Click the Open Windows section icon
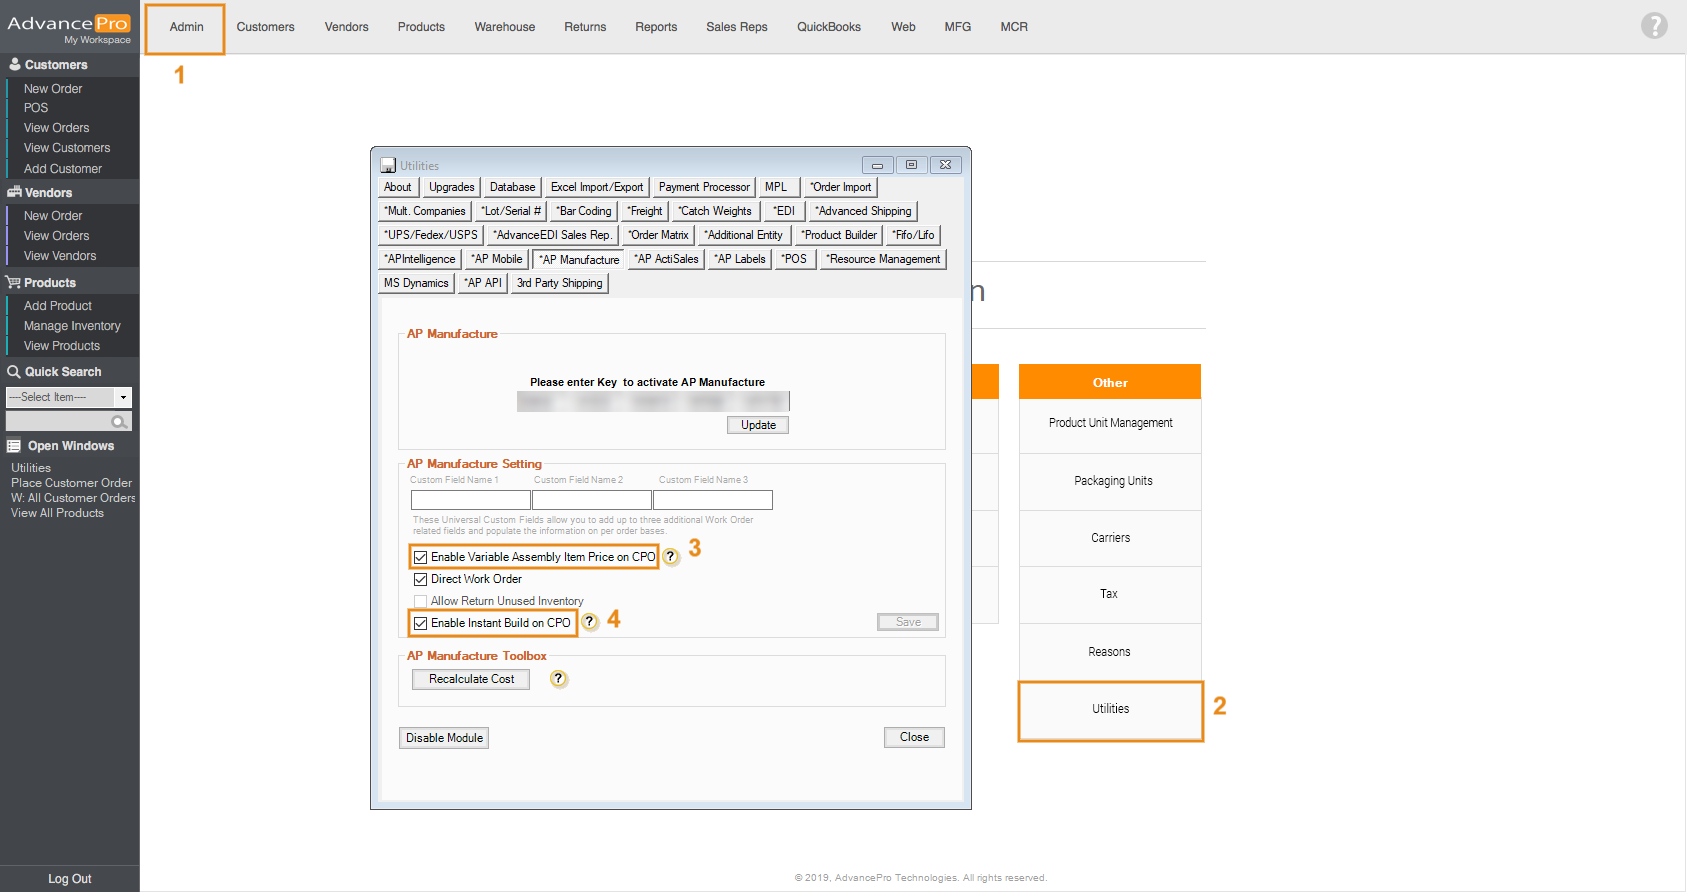The height and width of the screenshot is (892, 1687). pos(14,446)
